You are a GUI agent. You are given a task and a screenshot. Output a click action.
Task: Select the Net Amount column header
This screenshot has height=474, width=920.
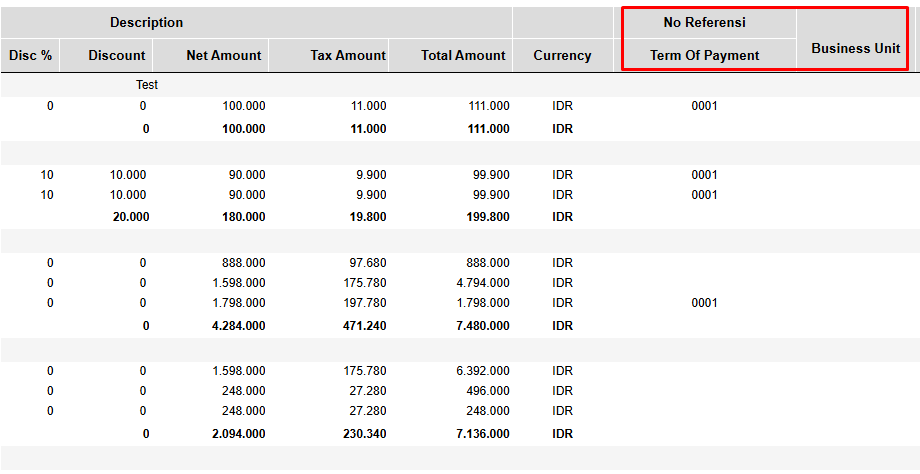(224, 55)
